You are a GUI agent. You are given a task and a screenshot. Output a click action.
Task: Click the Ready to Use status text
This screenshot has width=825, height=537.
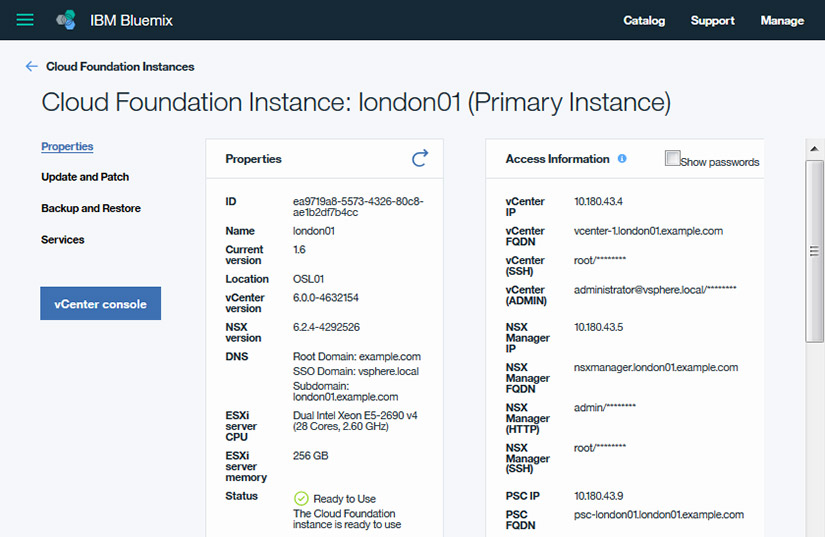point(345,499)
